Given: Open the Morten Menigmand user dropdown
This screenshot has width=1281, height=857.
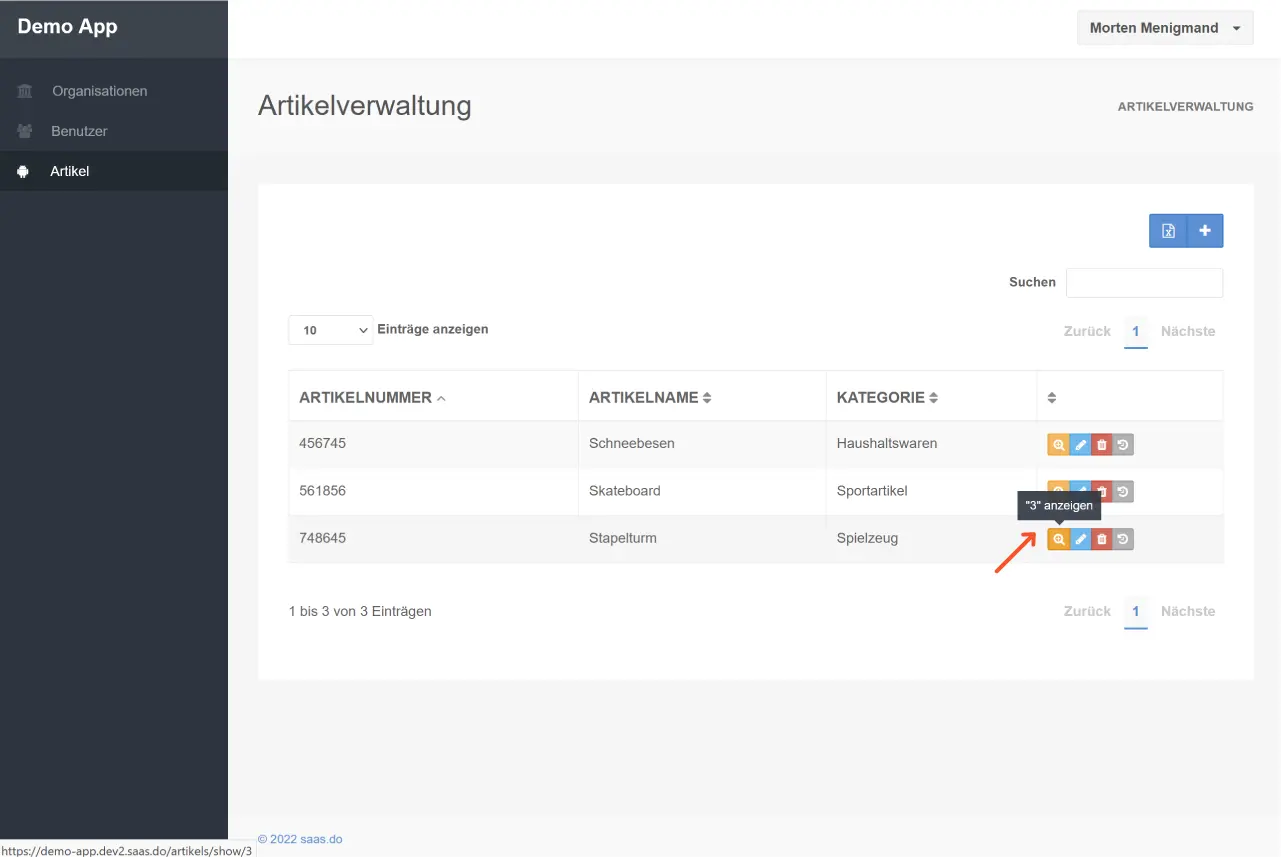Looking at the screenshot, I should pyautogui.click(x=1164, y=28).
